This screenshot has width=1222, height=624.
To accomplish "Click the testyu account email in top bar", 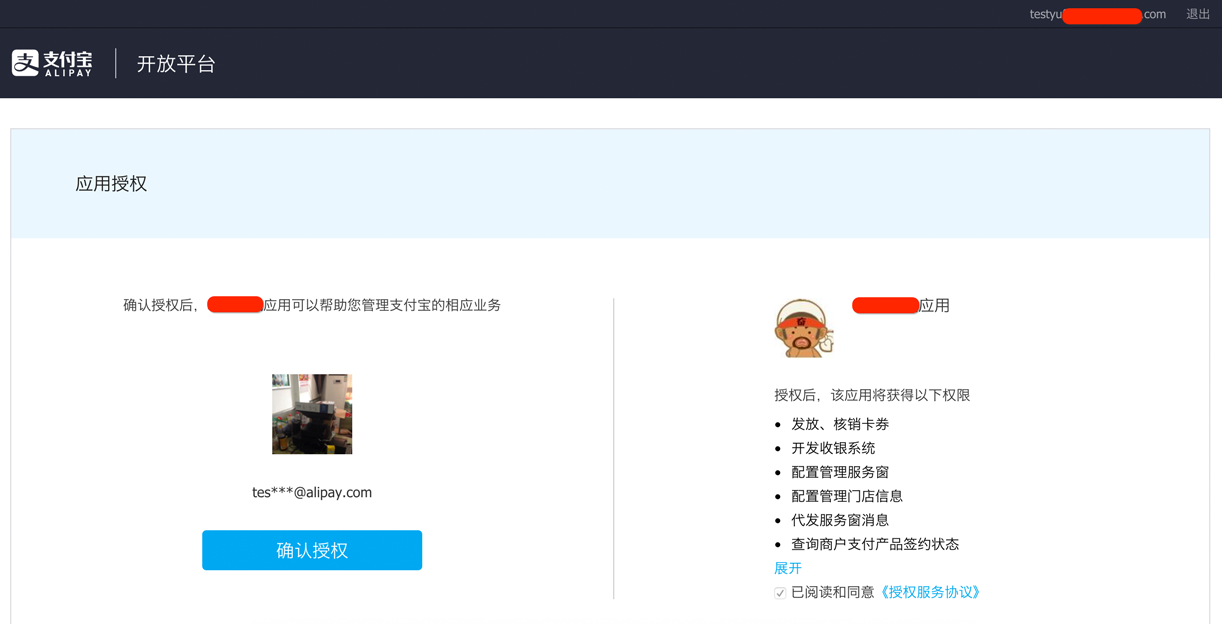I will 1097,14.
